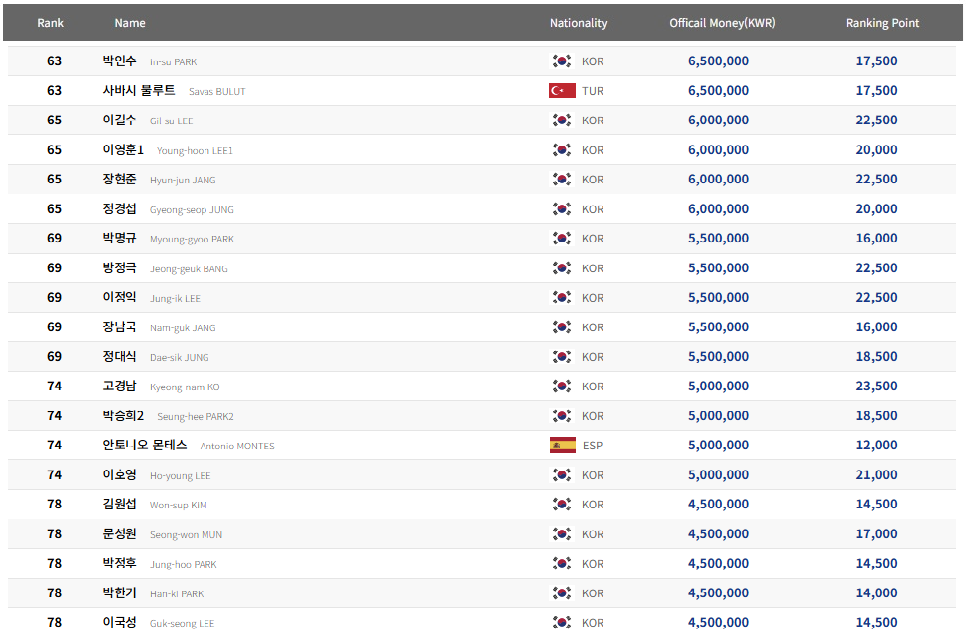The image size is (971, 640).
Task: Click the rank 69 cell of Jung-ik LEE
Action: tap(54, 297)
